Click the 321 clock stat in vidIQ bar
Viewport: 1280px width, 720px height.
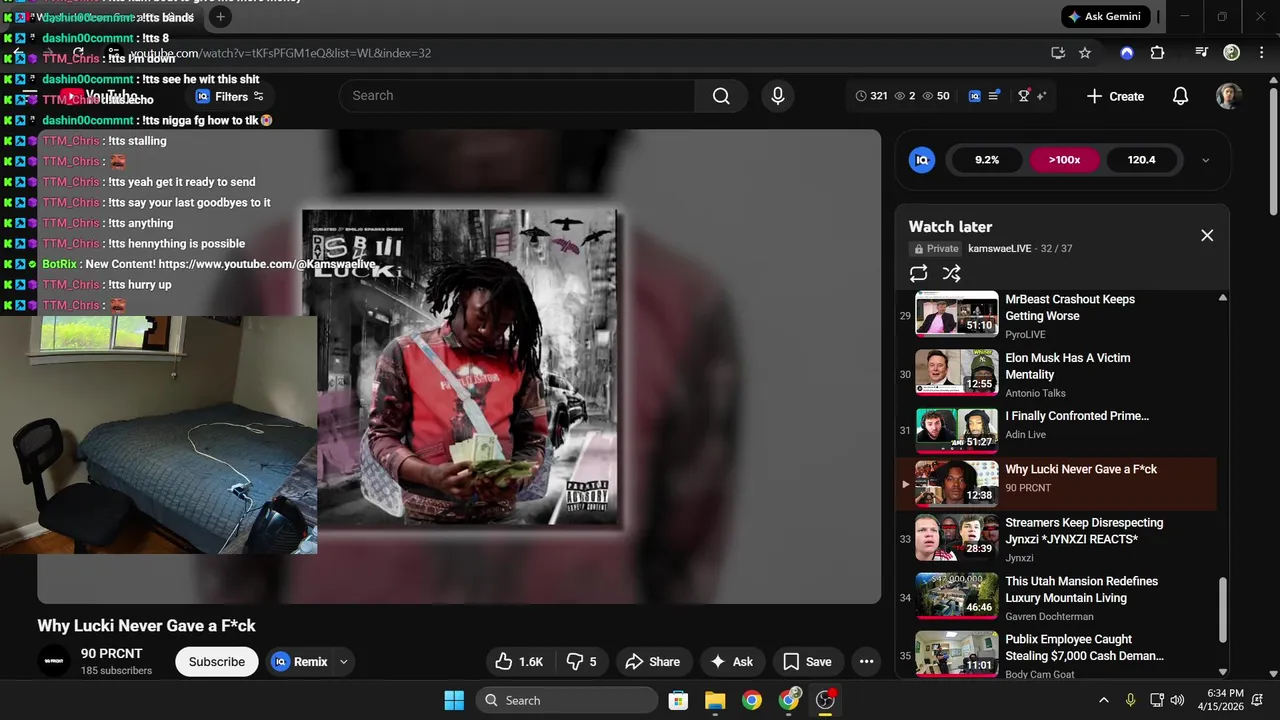point(871,96)
